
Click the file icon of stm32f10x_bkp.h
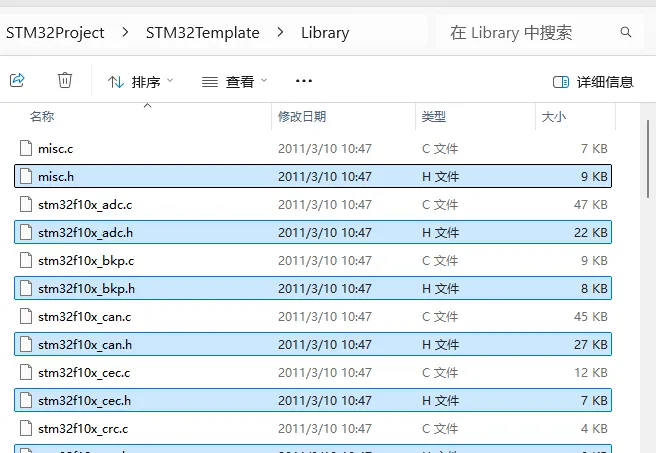click(26, 288)
